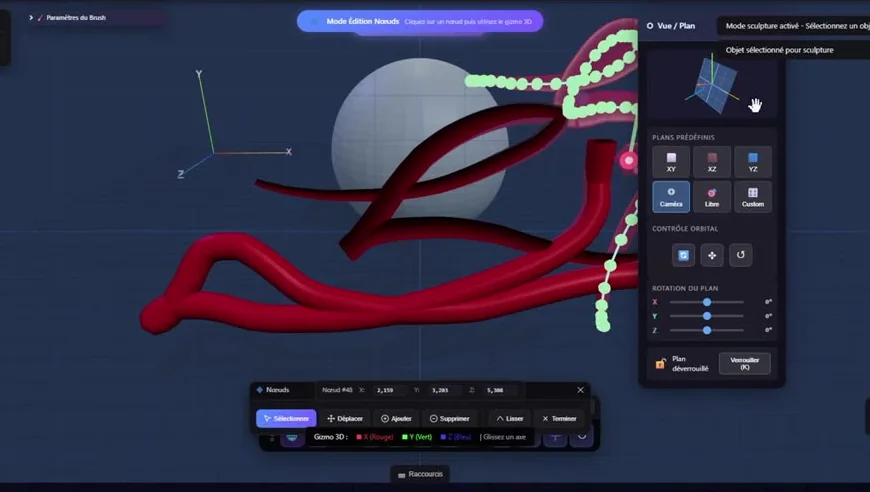Click the 'Mode sculpture activé' notification
This screenshot has width=870, height=492.
(795, 26)
